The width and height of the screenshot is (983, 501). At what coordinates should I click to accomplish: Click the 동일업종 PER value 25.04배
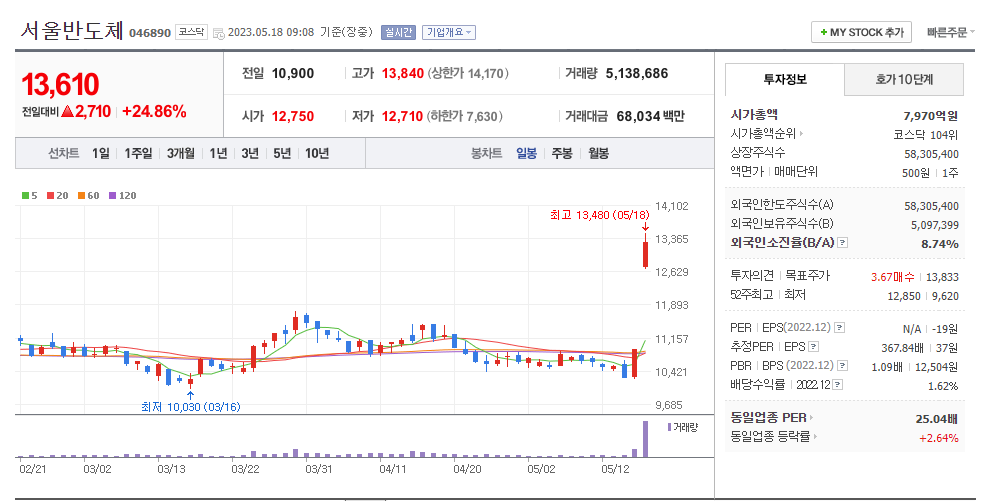(x=937, y=419)
